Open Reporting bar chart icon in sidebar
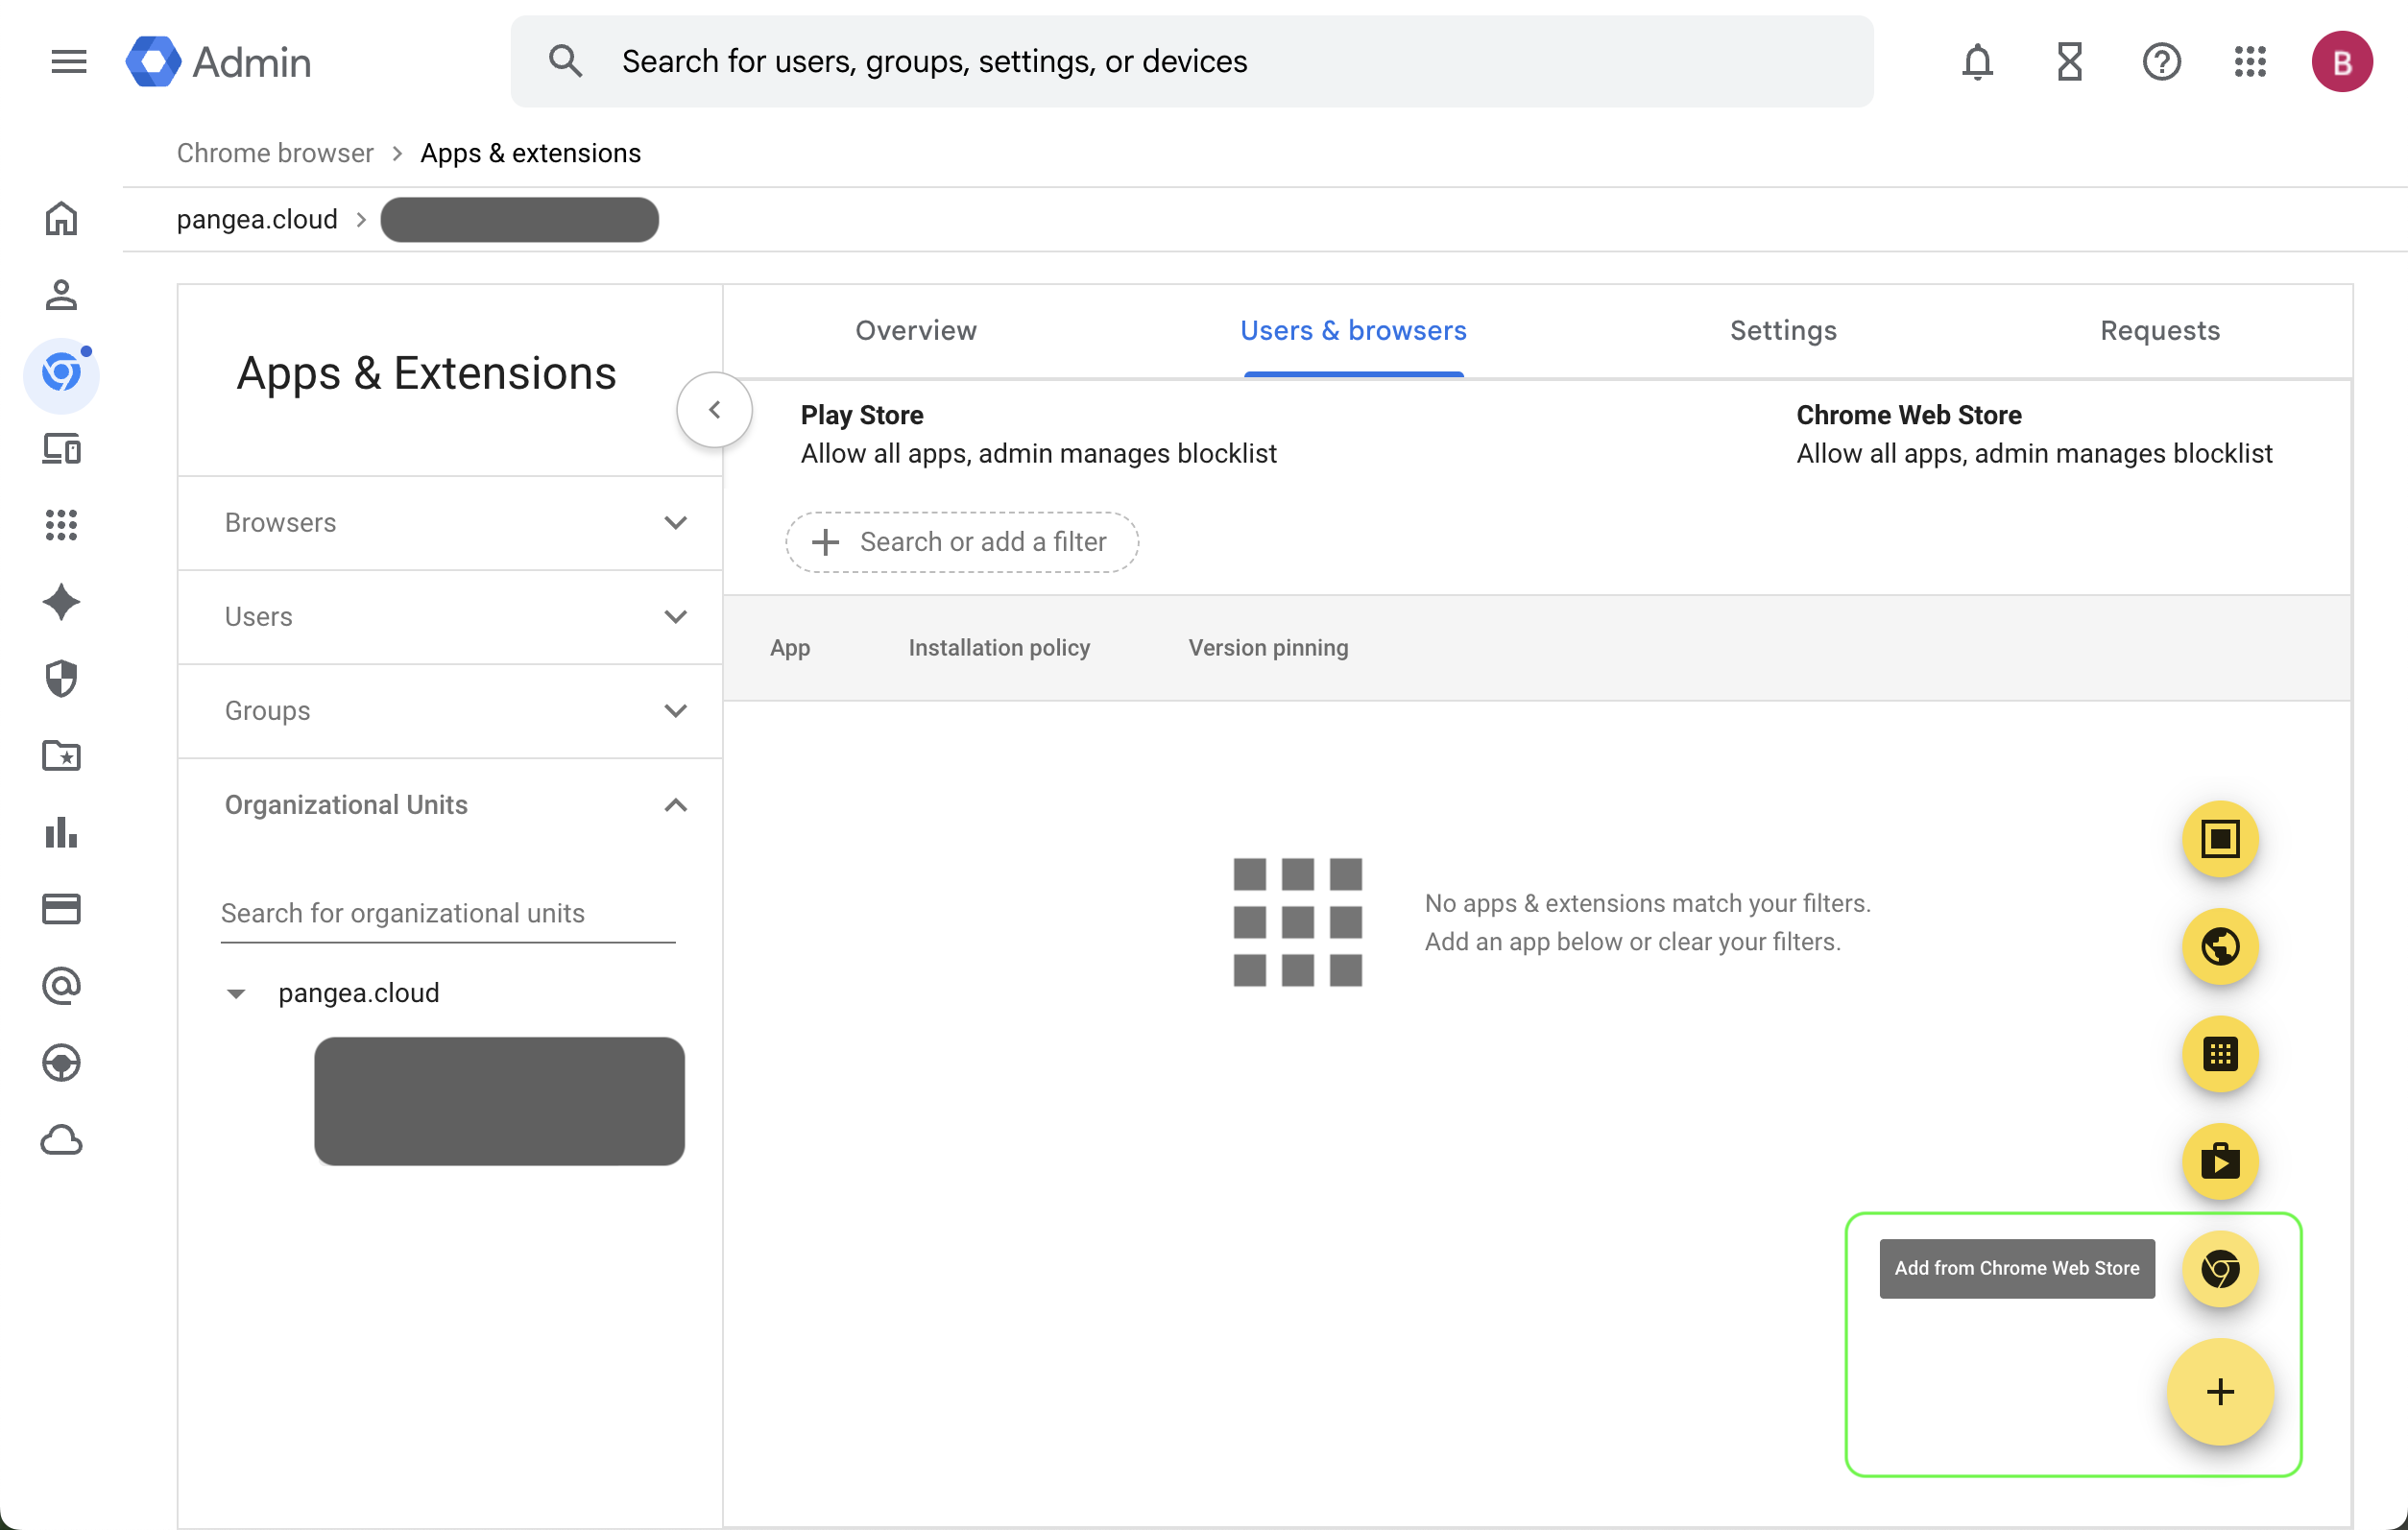 [61, 832]
